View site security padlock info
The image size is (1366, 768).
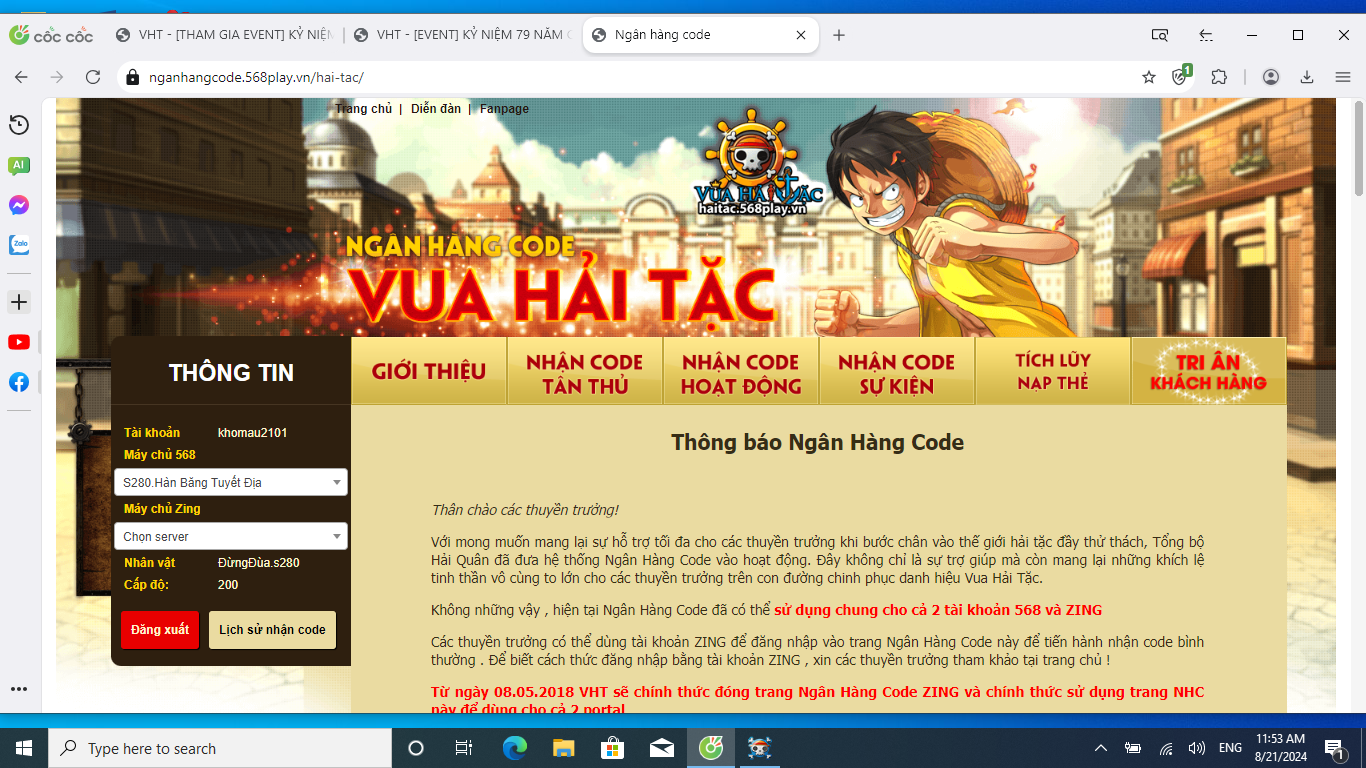[133, 77]
